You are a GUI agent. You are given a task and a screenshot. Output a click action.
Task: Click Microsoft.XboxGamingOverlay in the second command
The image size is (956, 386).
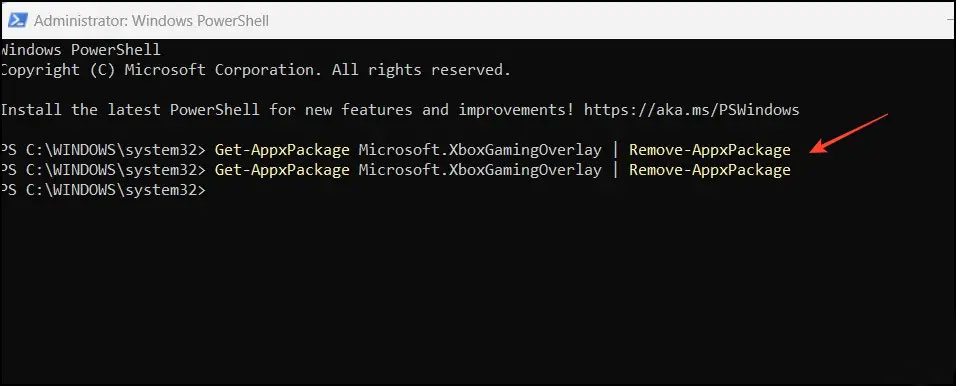(x=480, y=170)
